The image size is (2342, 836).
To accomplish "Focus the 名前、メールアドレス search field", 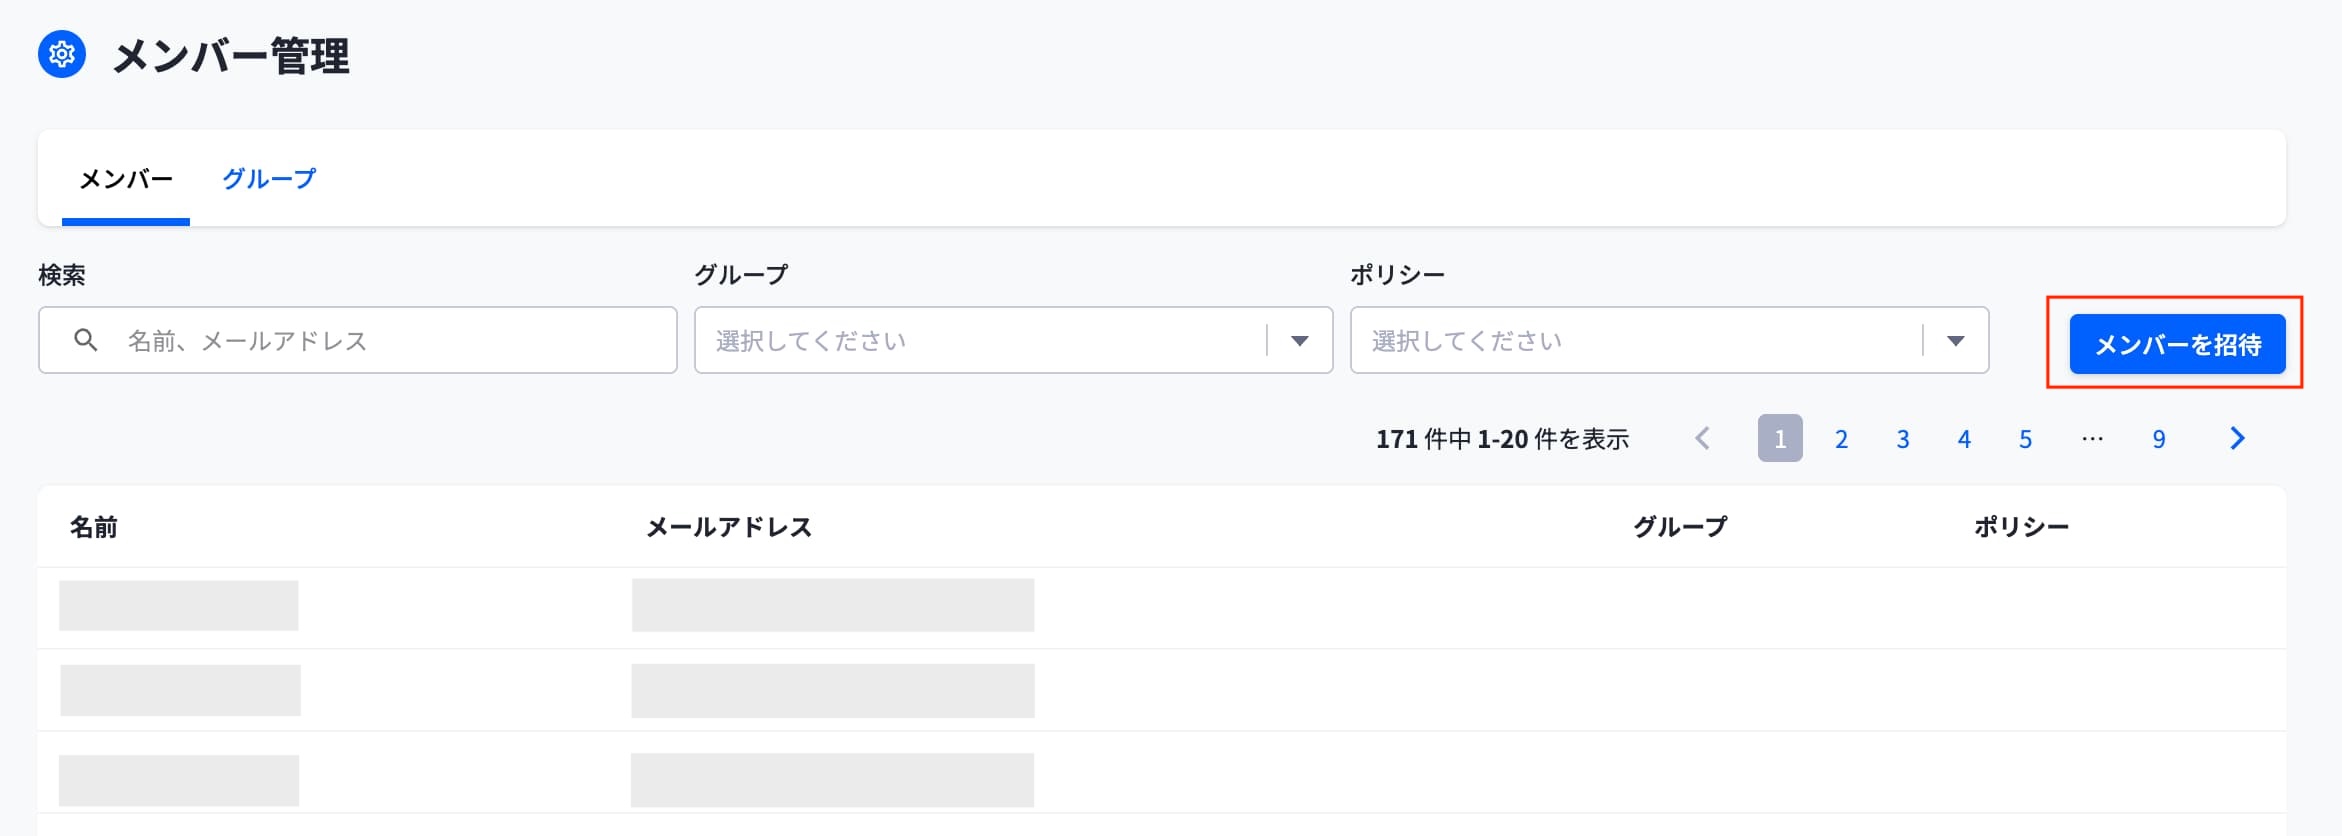I will pos(358,340).
